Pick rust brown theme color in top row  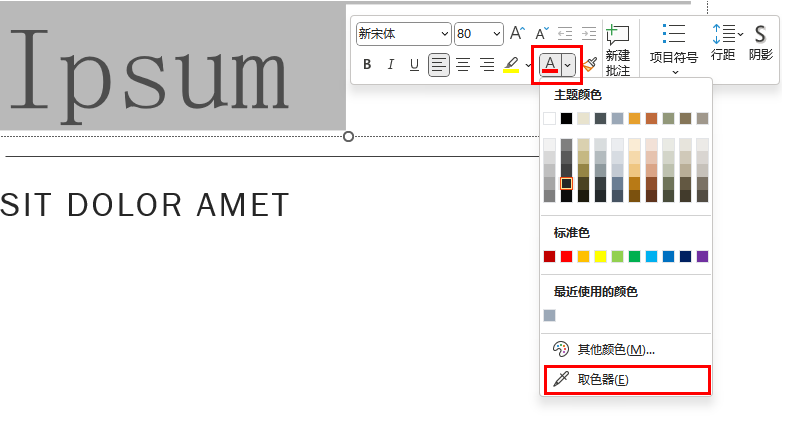point(652,118)
